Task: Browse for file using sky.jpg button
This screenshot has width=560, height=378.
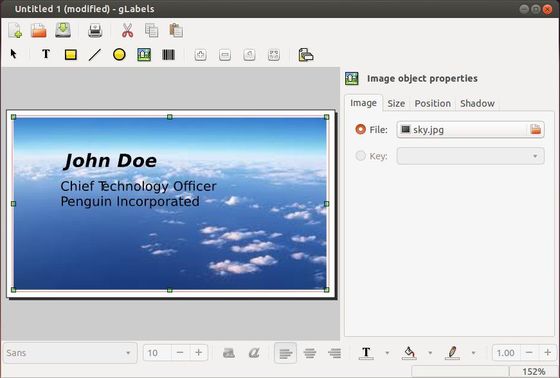Action: [x=470, y=129]
